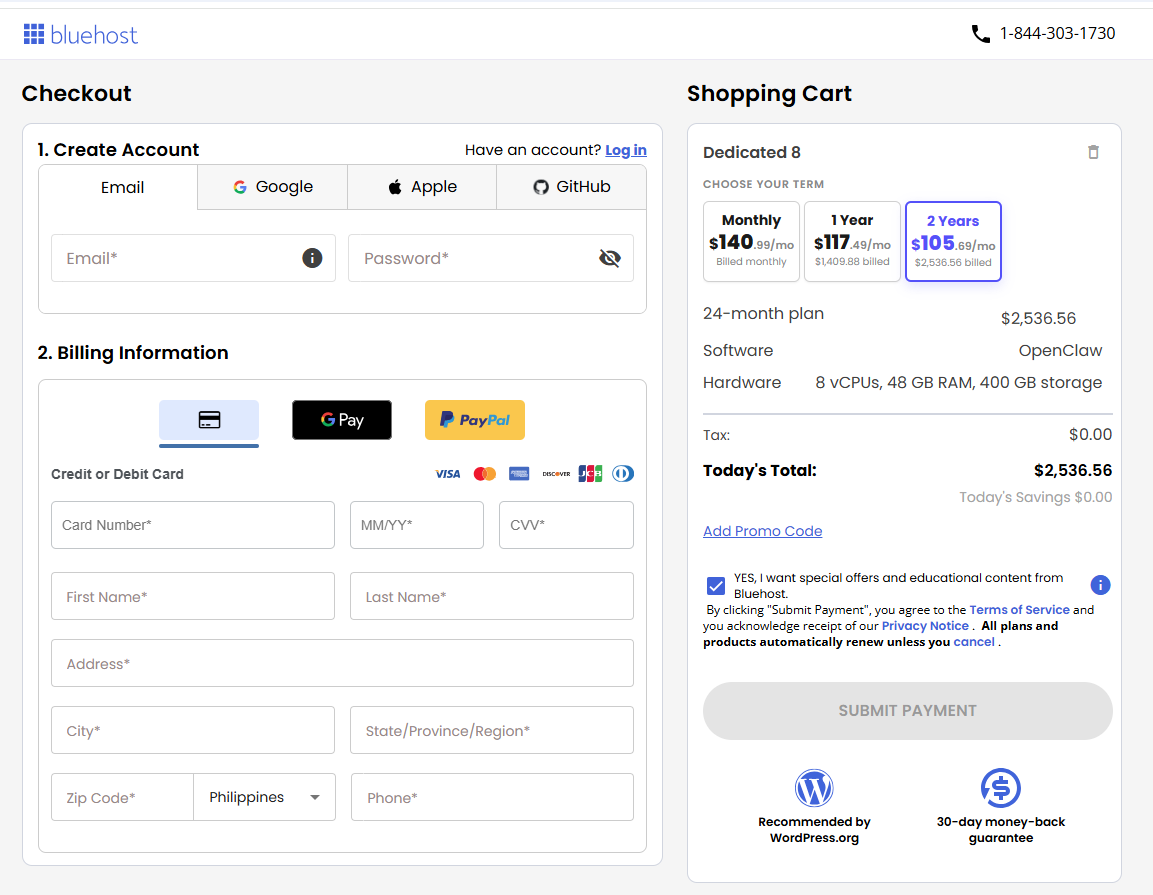Image resolution: width=1153 pixels, height=895 pixels.
Task: Click the Today's Total $2,536.56 amount
Action: click(1073, 471)
